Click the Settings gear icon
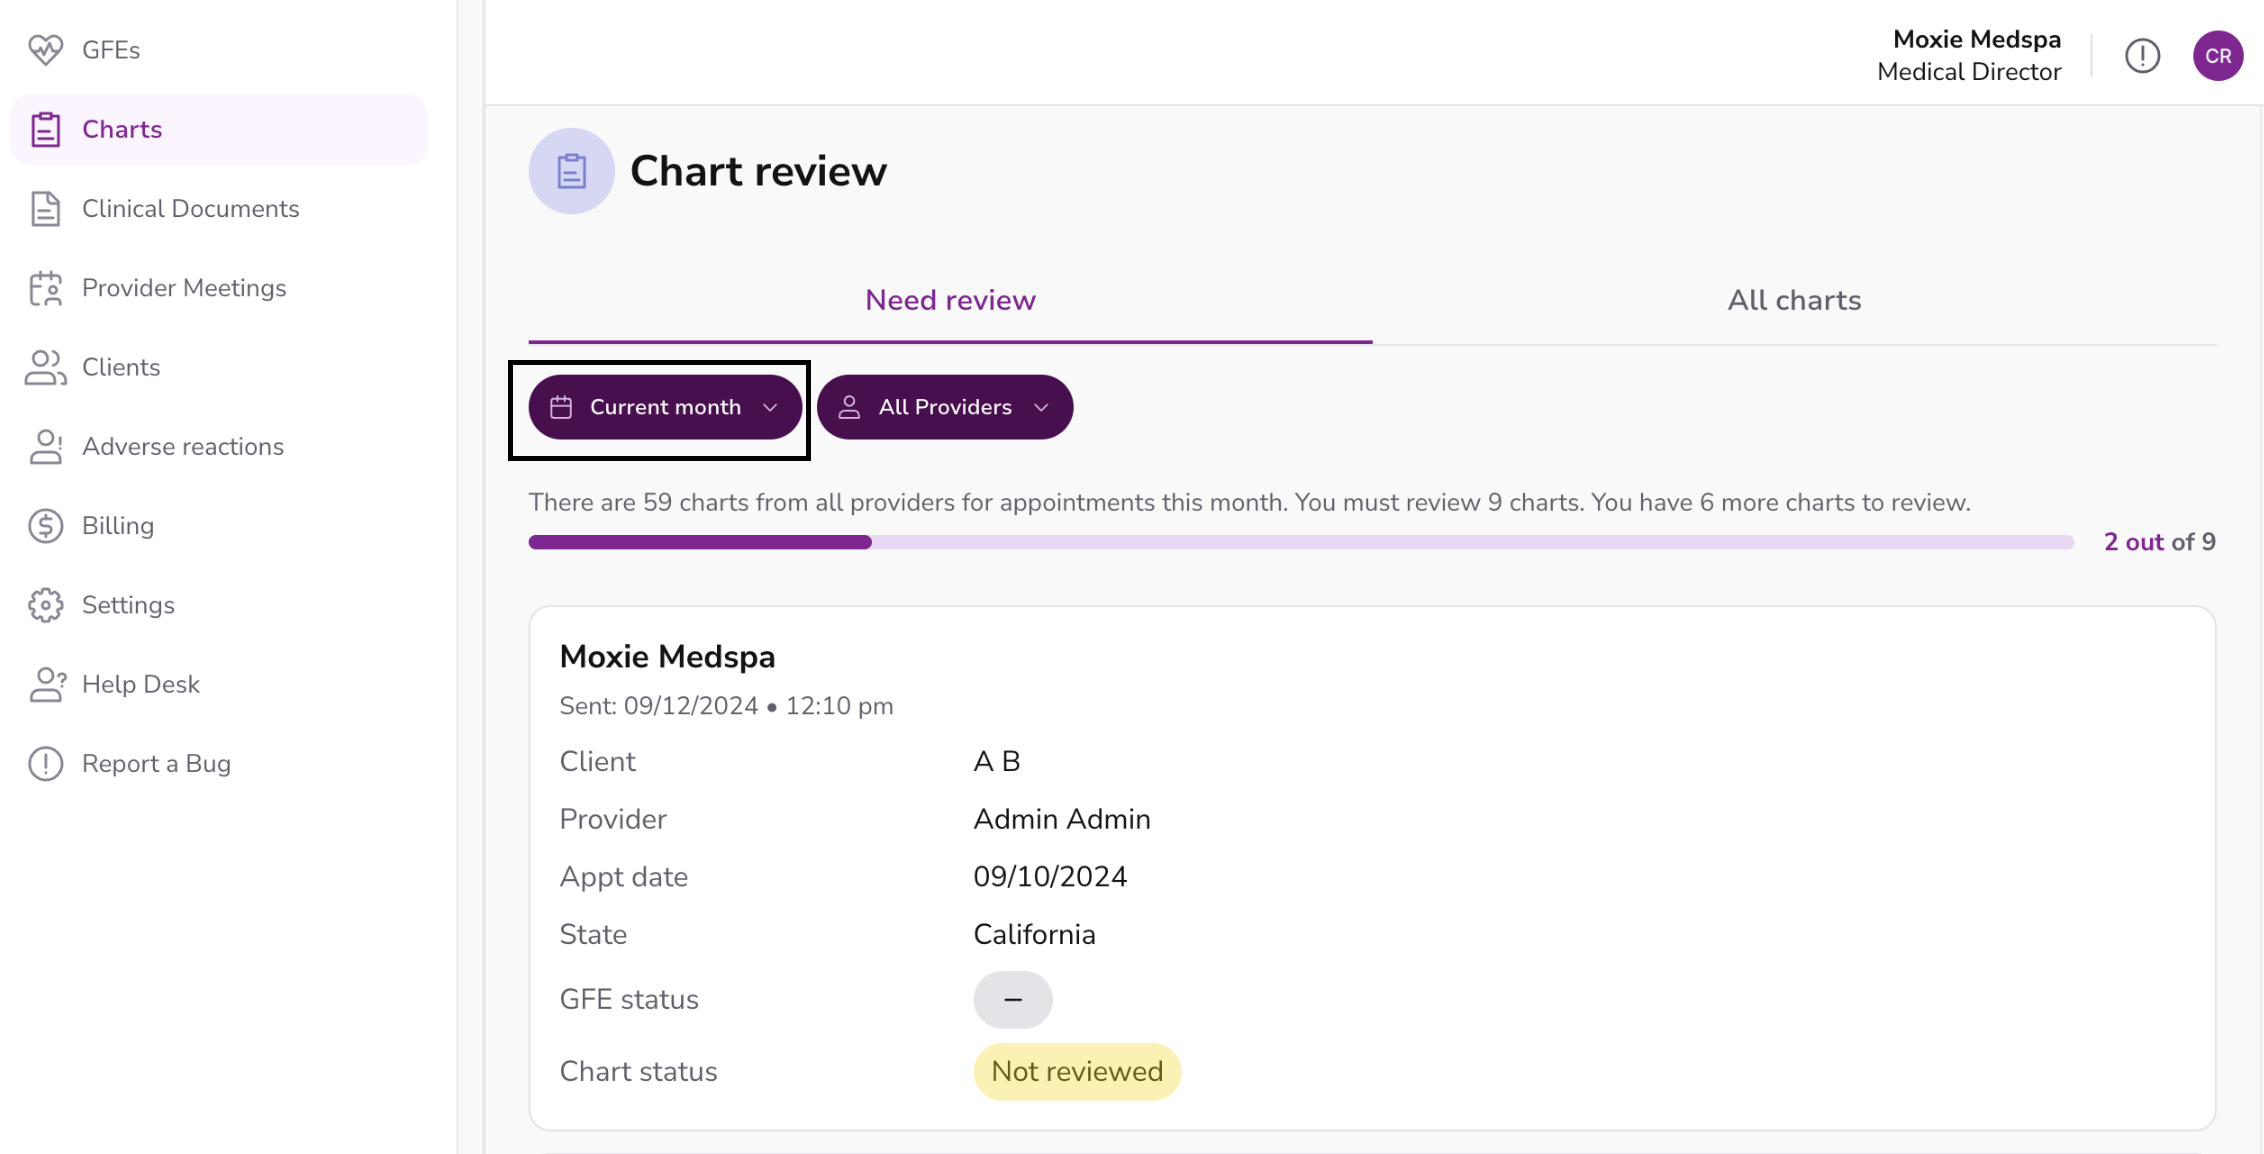This screenshot has width=2264, height=1154. 45,605
